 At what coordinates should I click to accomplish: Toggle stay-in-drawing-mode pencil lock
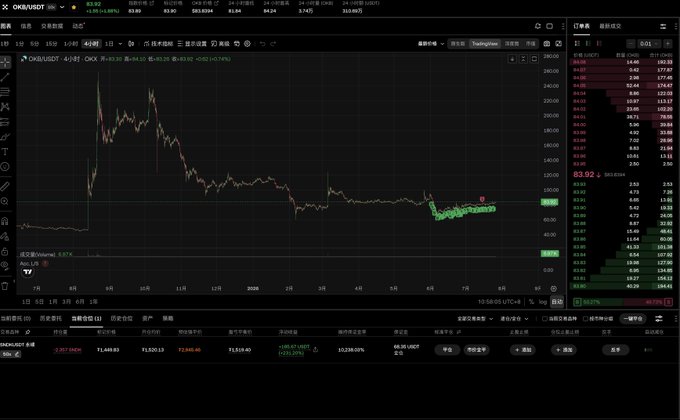(x=5, y=236)
